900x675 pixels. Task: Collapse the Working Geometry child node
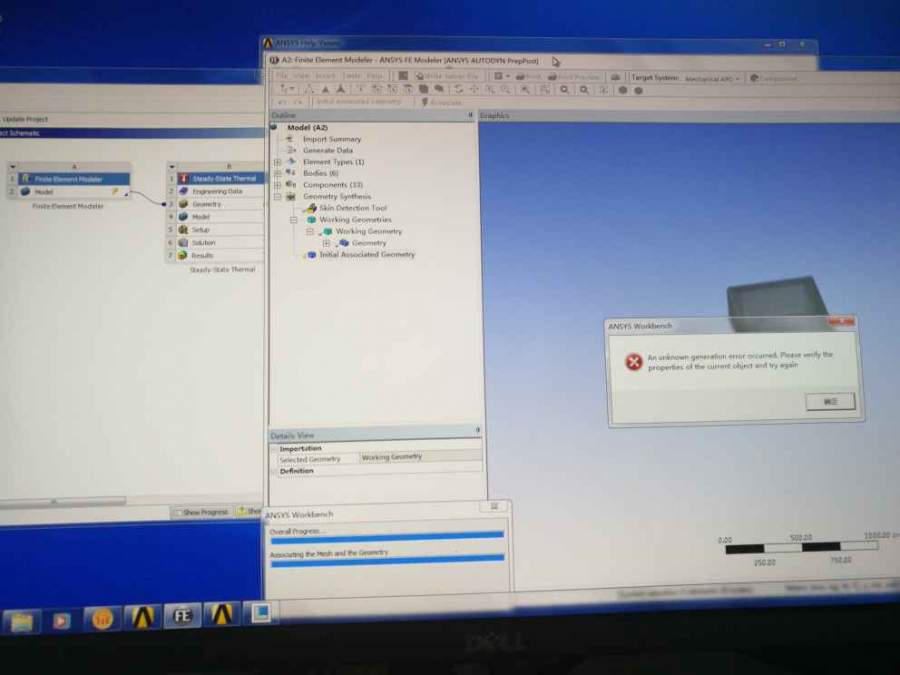click(310, 231)
